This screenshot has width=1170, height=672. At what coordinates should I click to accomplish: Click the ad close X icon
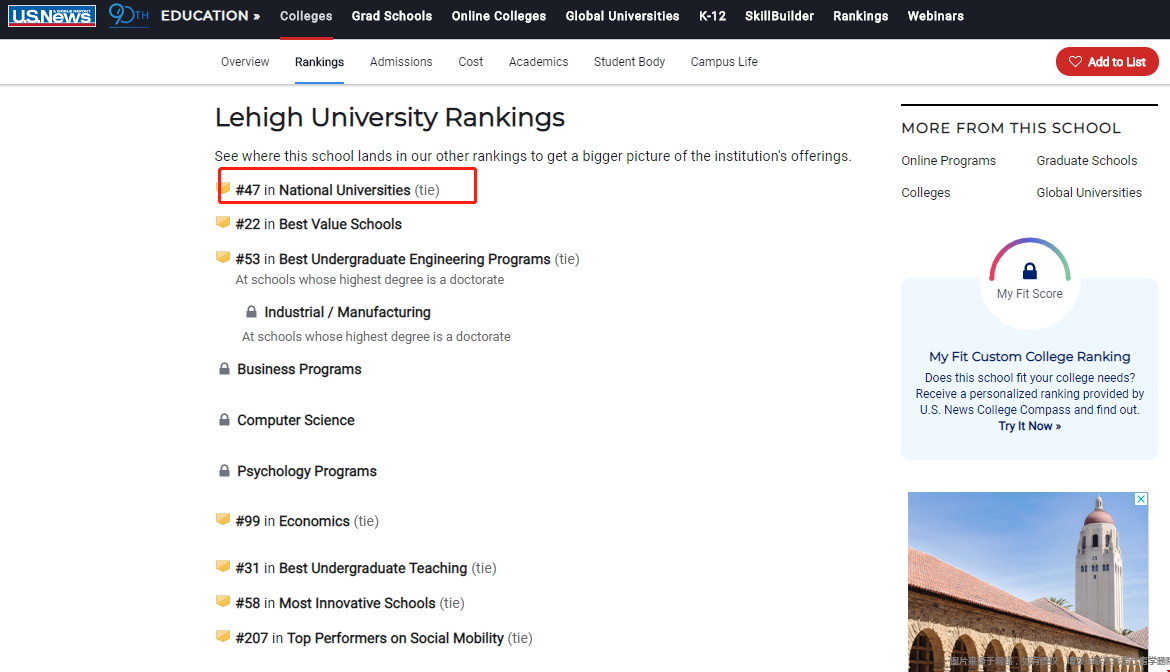1141,499
